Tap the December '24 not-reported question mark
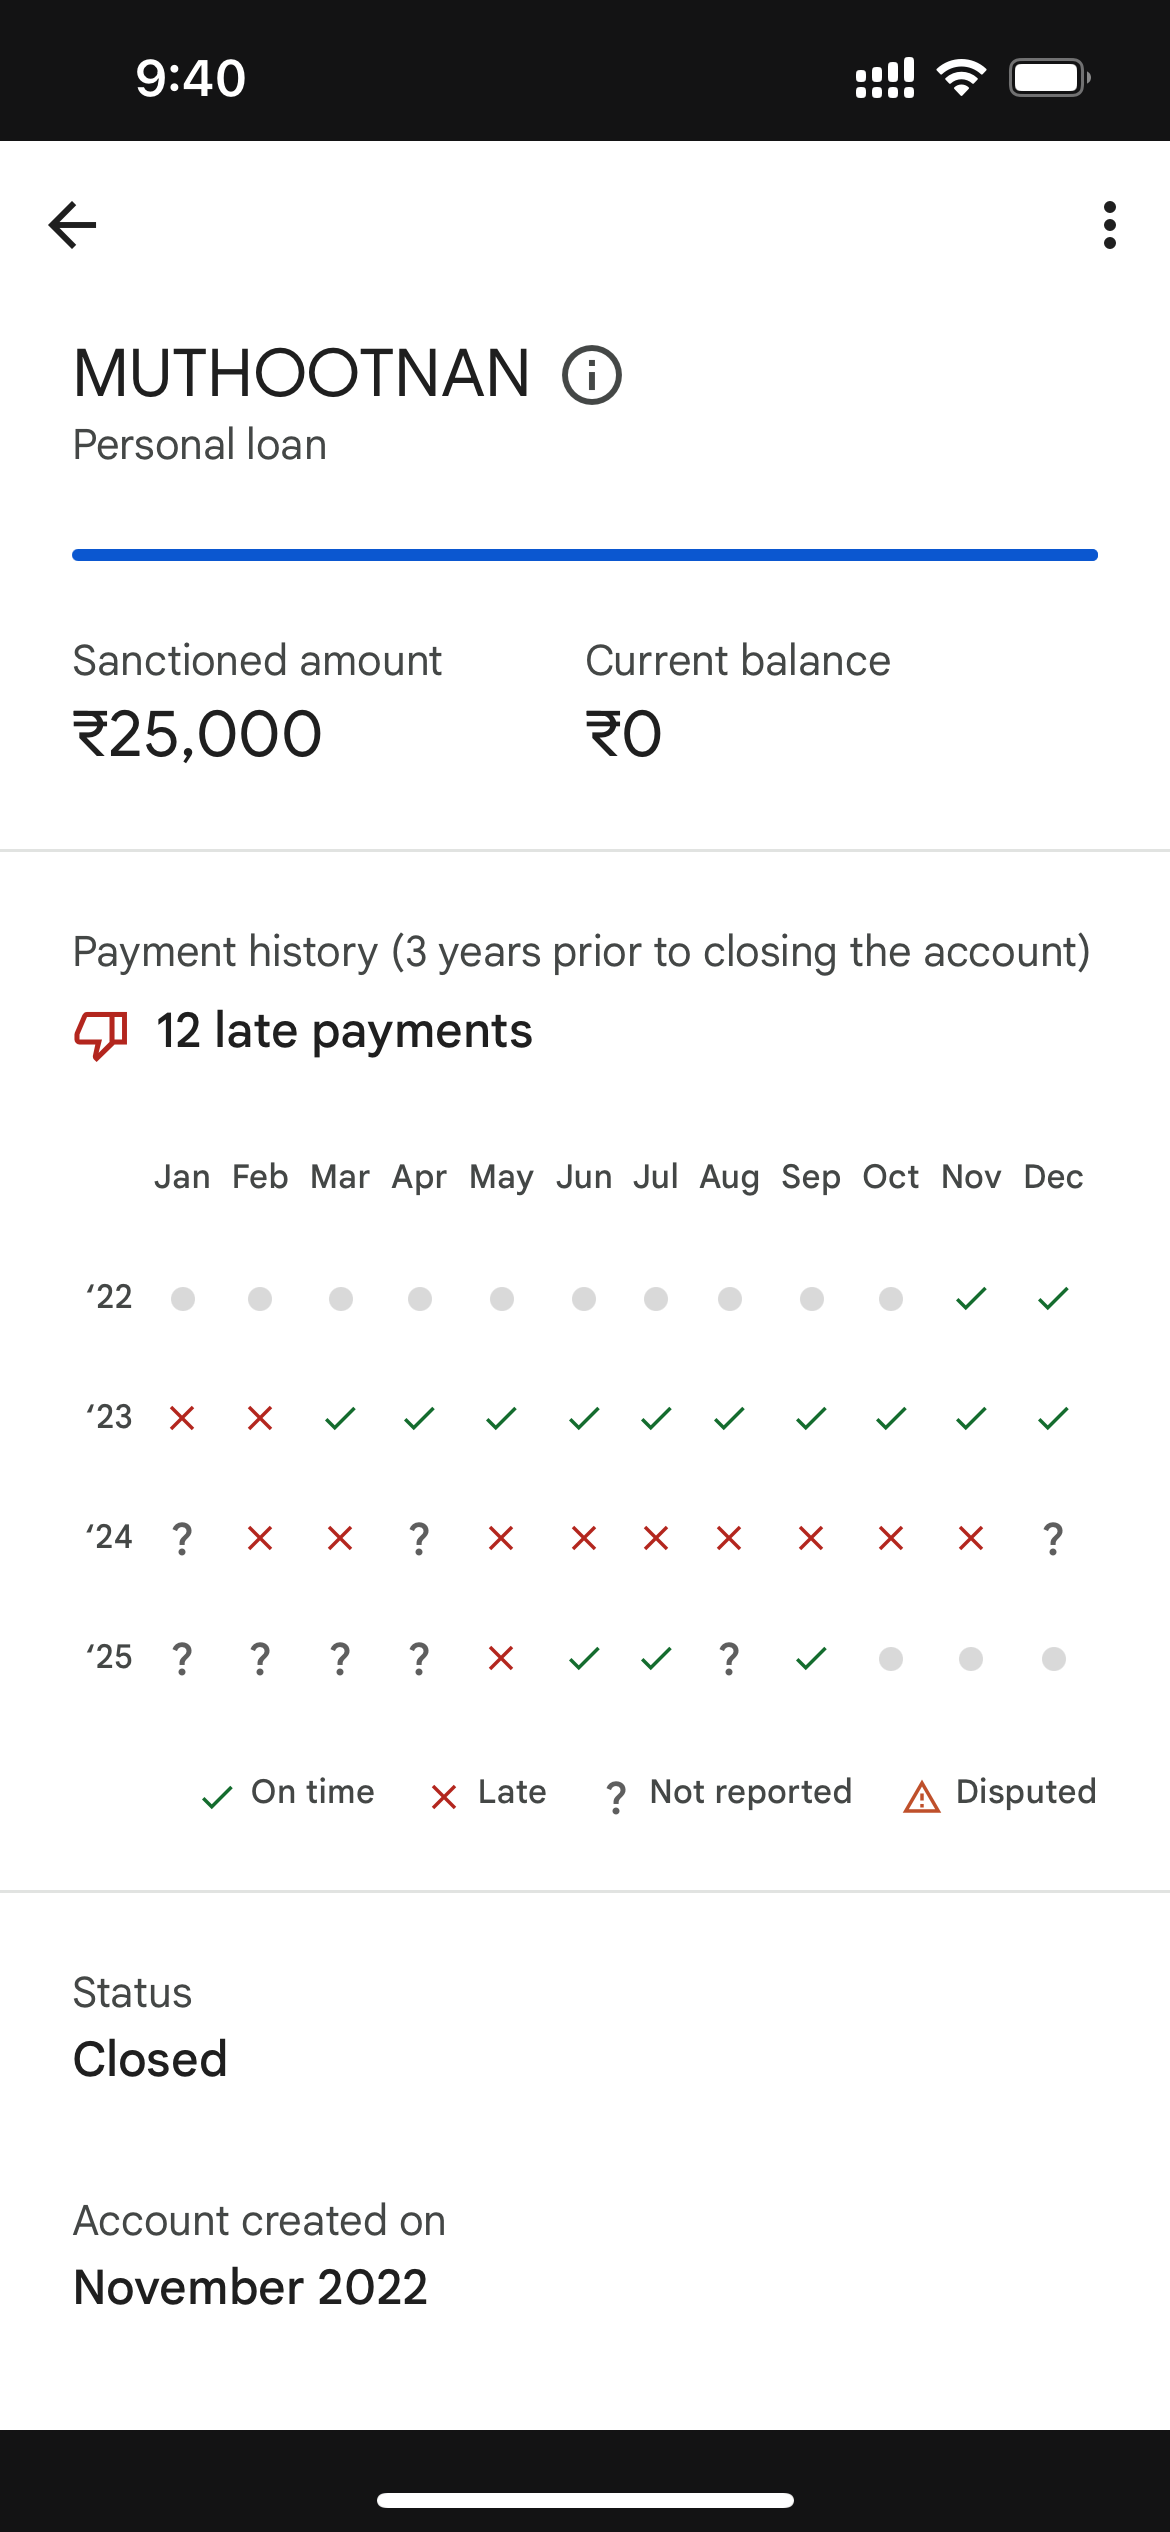The width and height of the screenshot is (1170, 2532). pyautogui.click(x=1053, y=1538)
